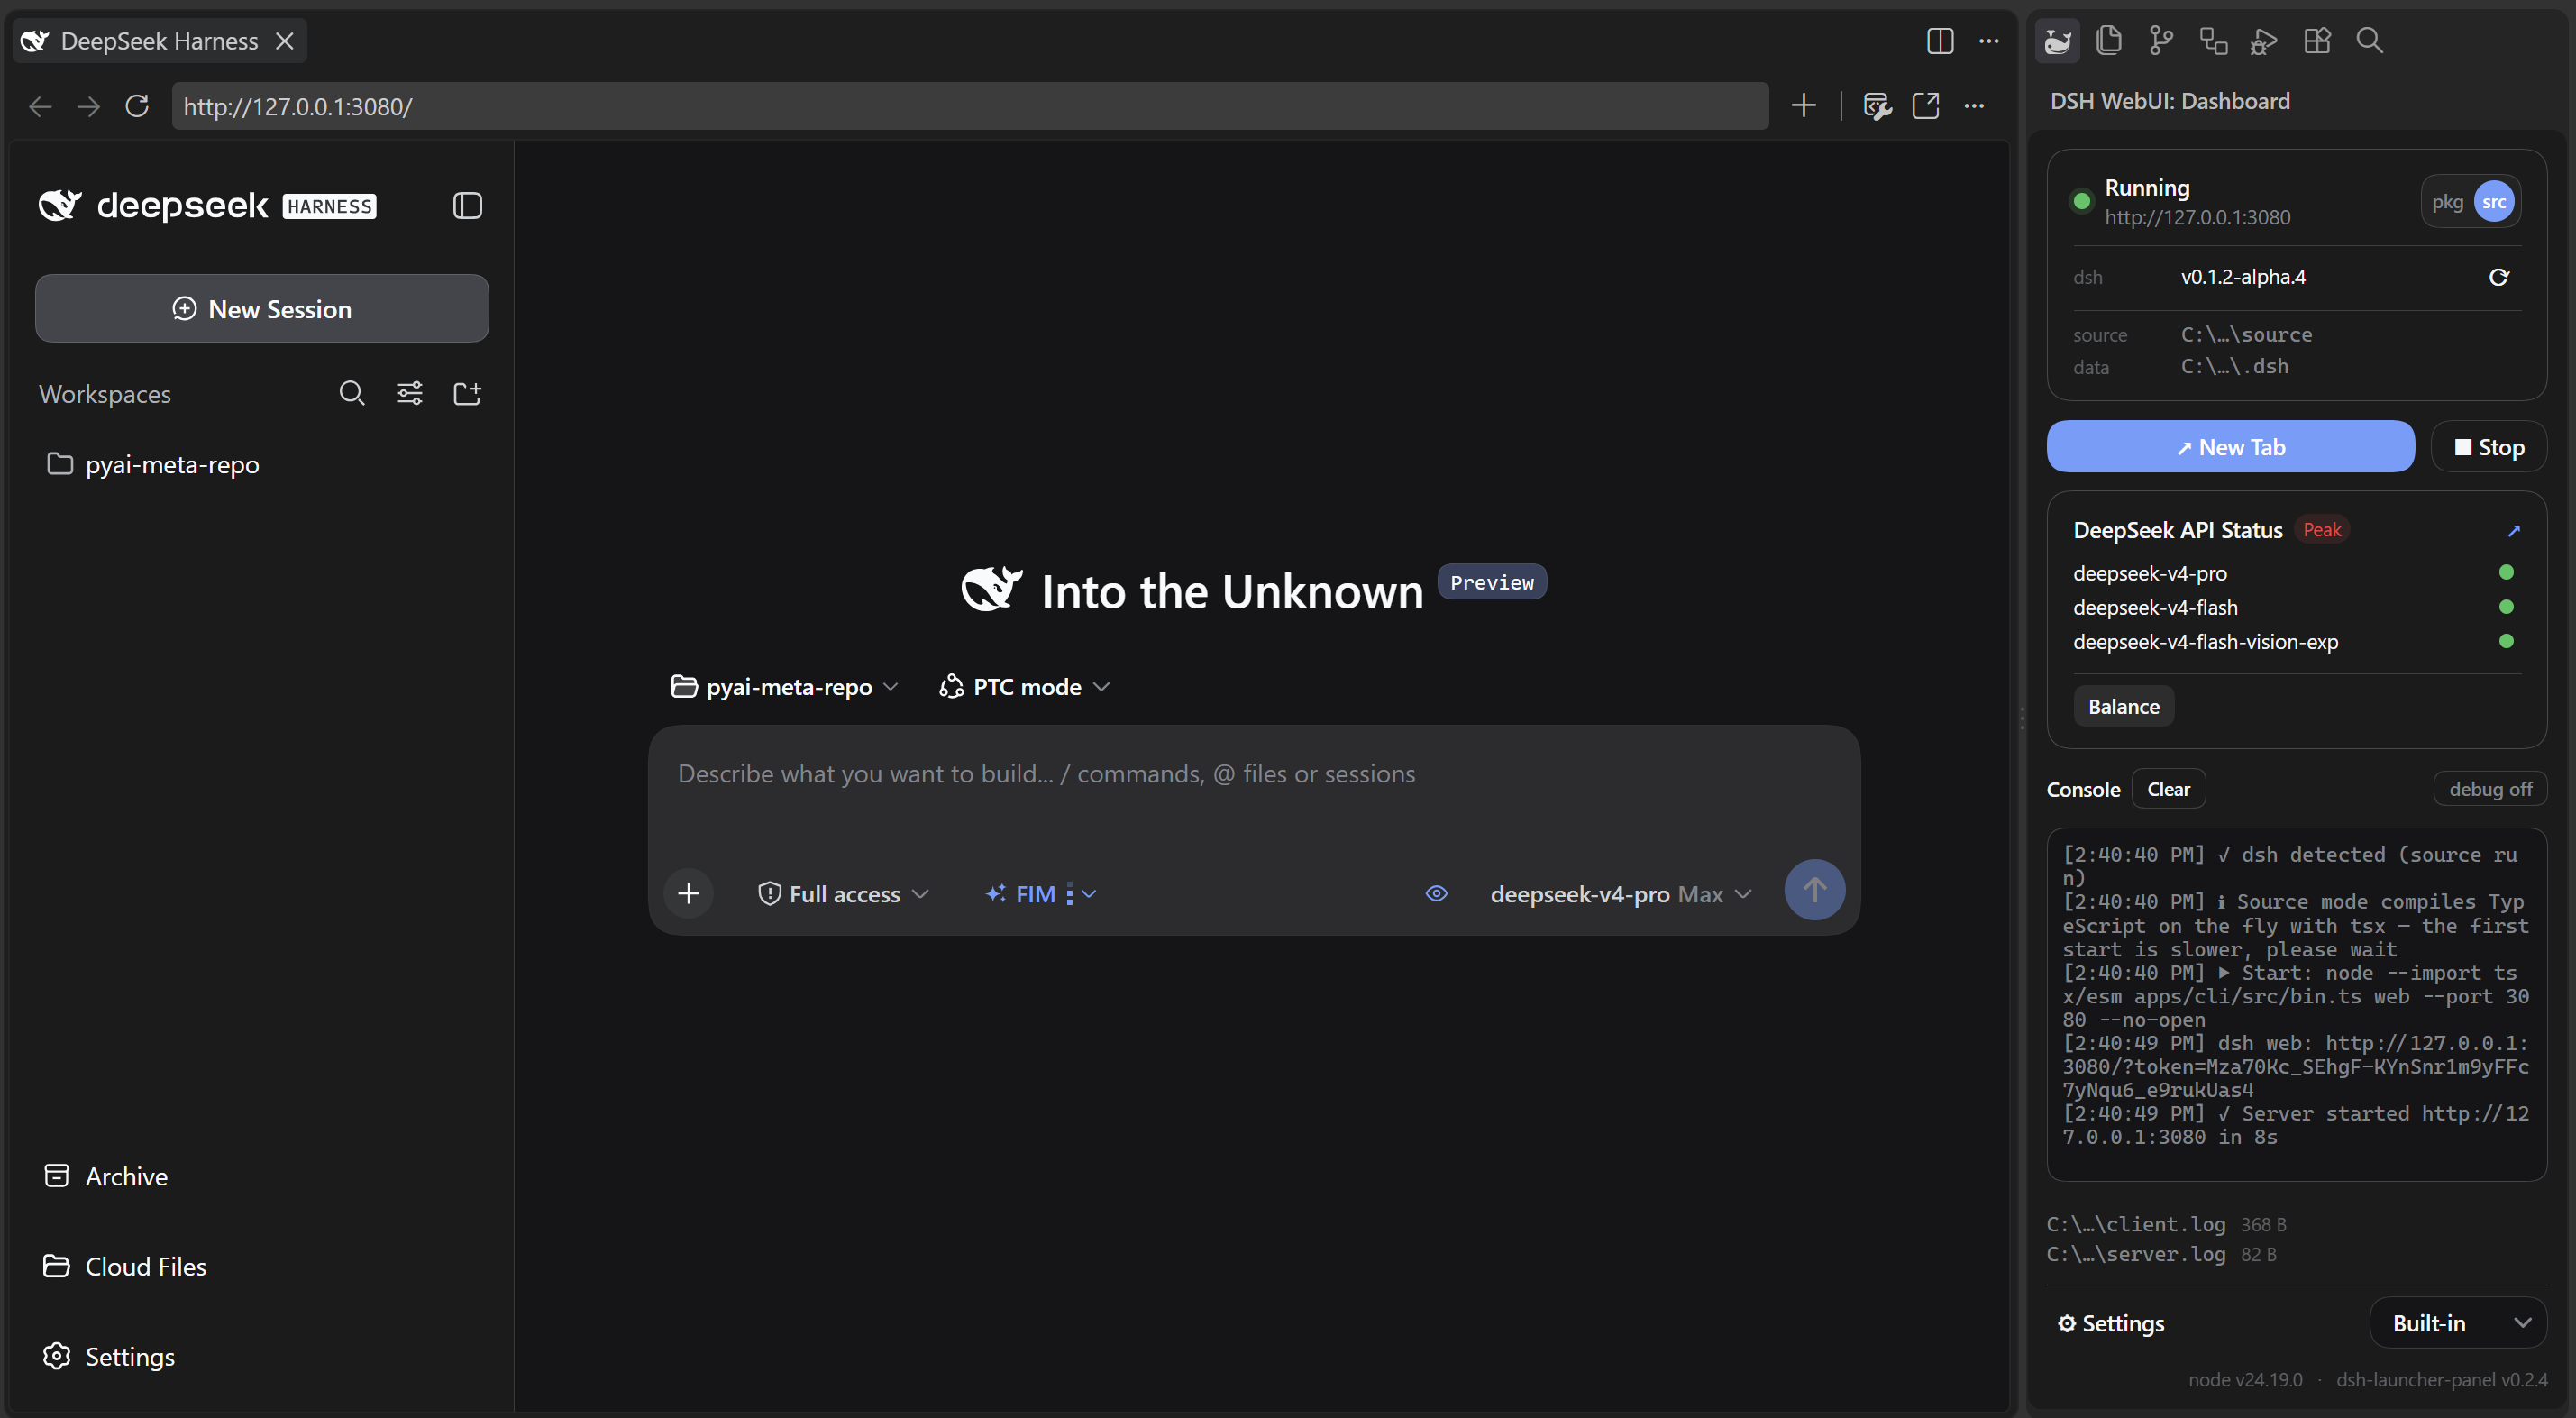Open the C:\...\server.log file link

[2136, 1254]
